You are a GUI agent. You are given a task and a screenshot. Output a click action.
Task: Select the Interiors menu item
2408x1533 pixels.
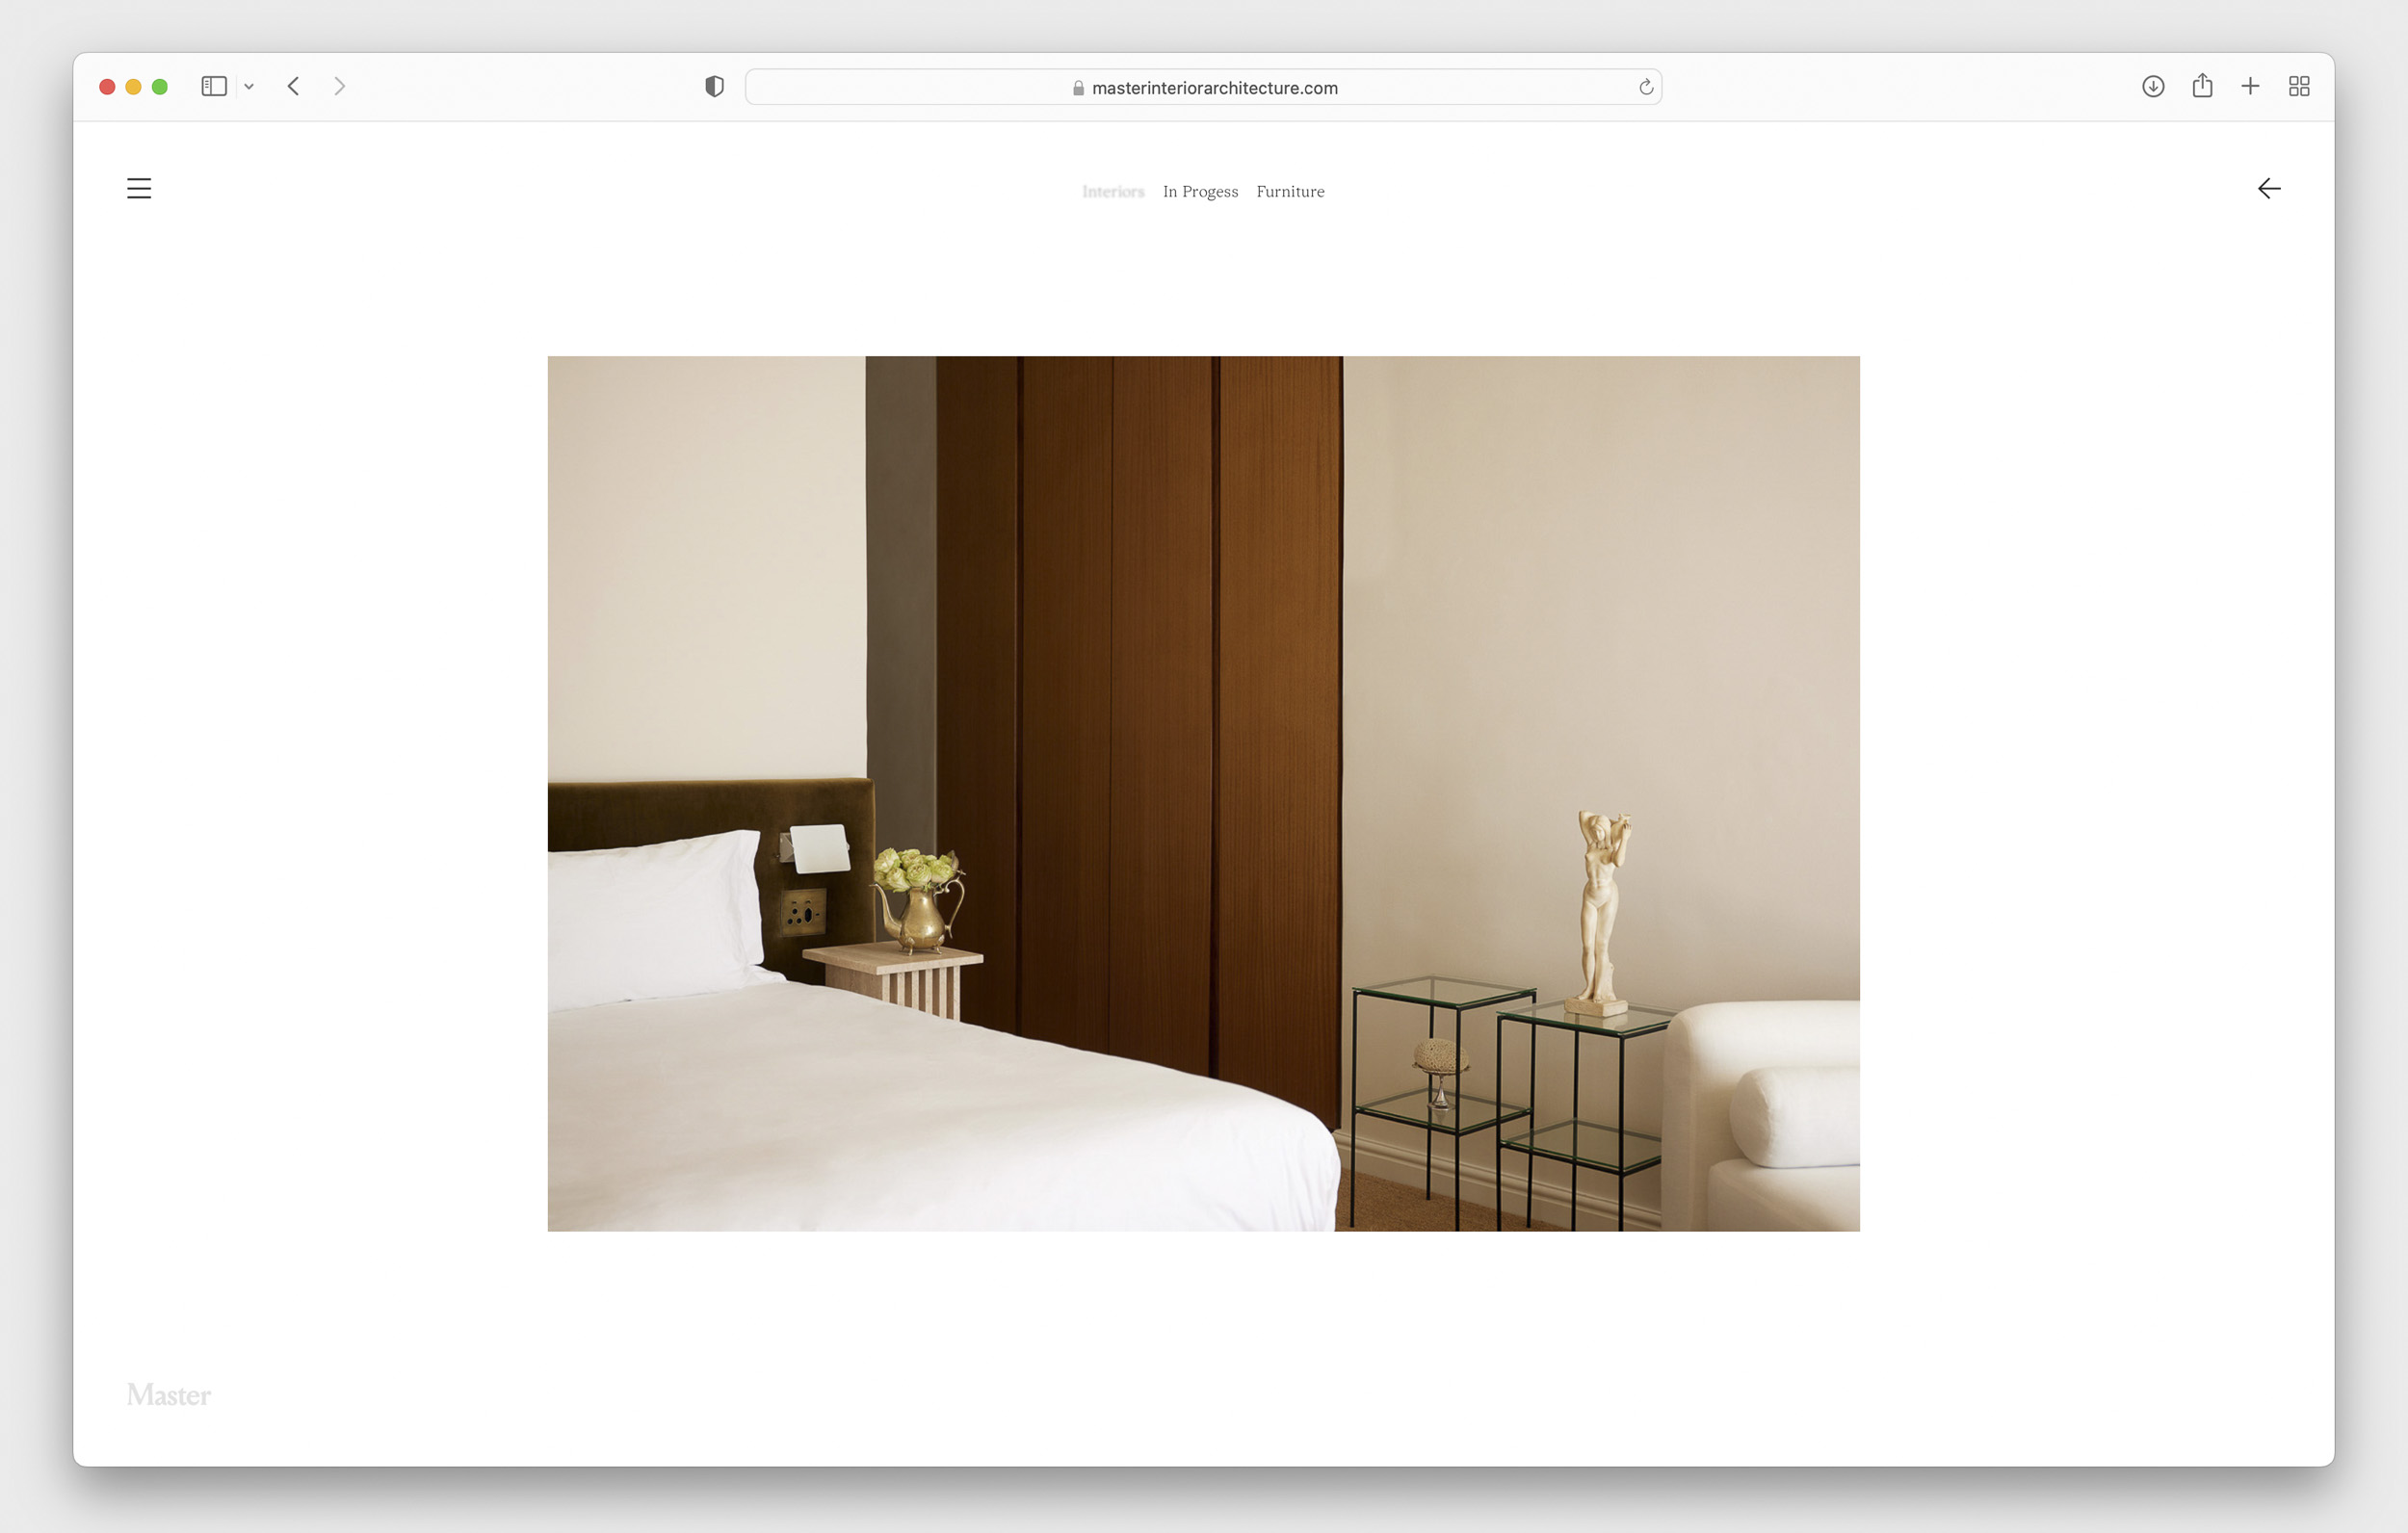[1112, 191]
